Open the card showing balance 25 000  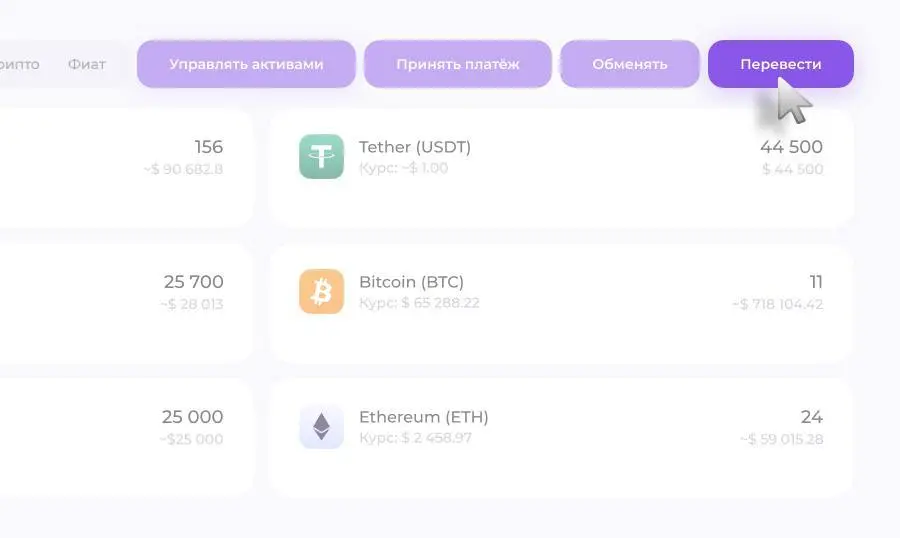(126, 438)
